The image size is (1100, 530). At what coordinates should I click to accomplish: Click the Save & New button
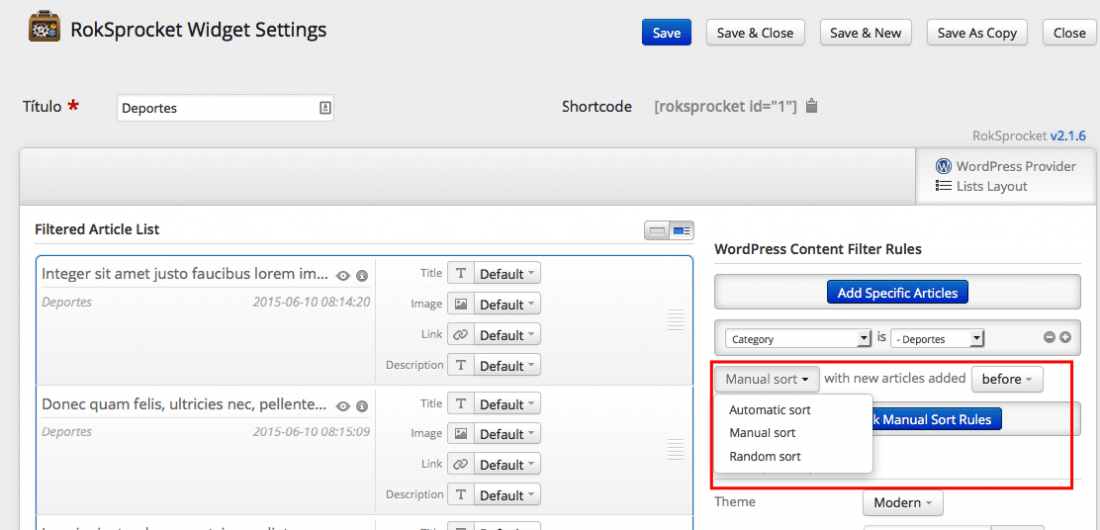pyautogui.click(x=866, y=32)
